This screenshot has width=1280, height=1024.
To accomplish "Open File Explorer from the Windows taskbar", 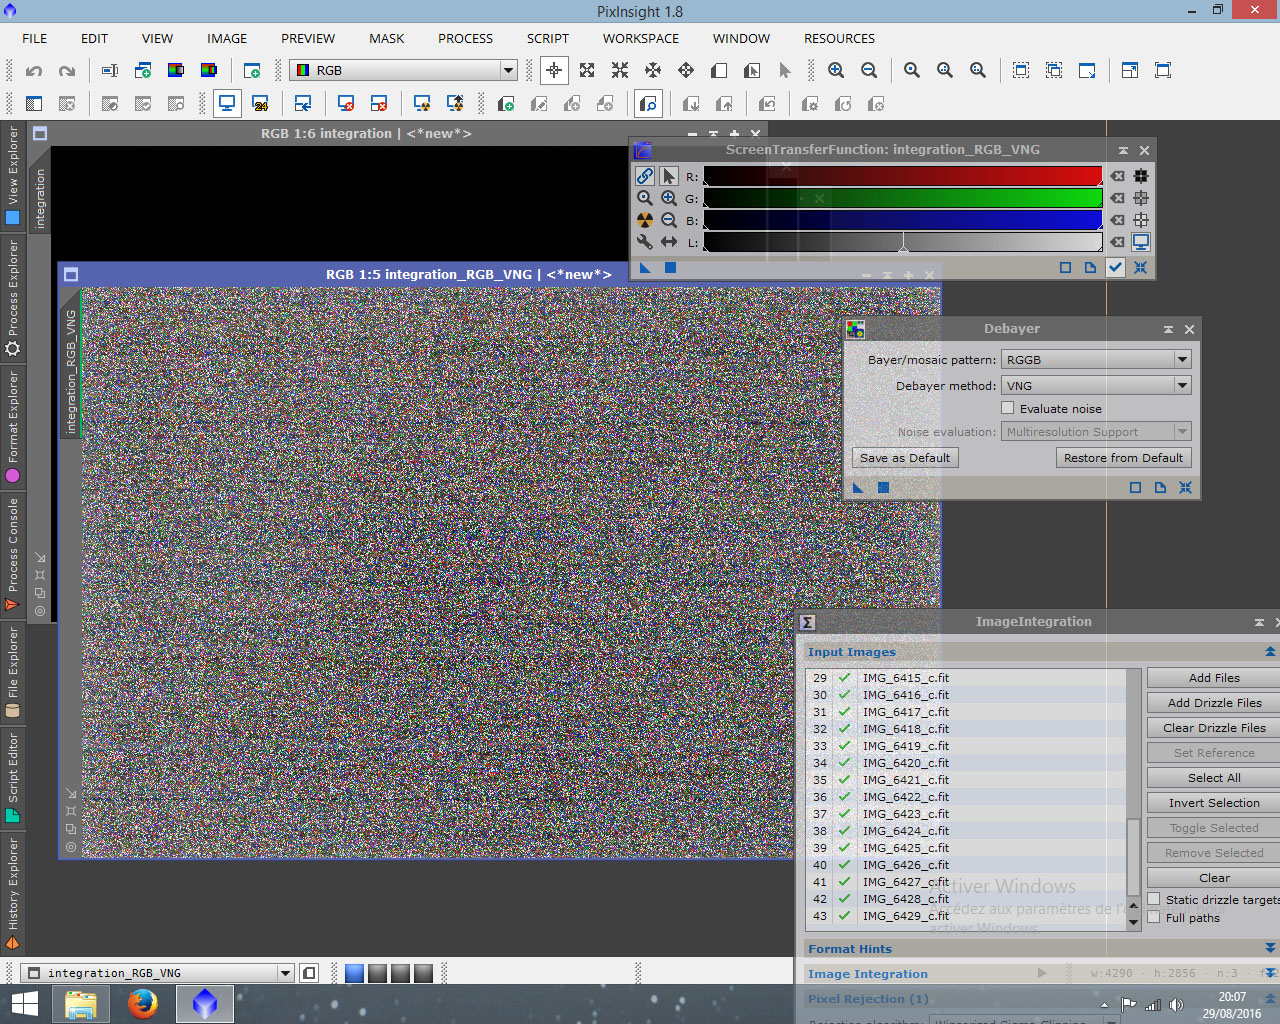I will (81, 1003).
